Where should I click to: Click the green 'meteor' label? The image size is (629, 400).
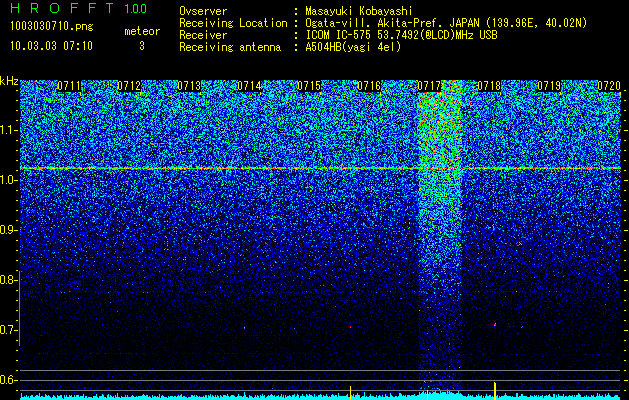(142, 31)
